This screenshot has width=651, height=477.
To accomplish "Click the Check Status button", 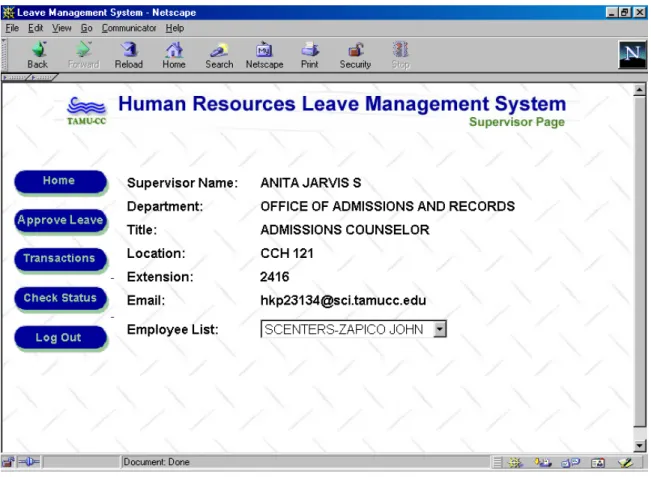I will coord(60,298).
